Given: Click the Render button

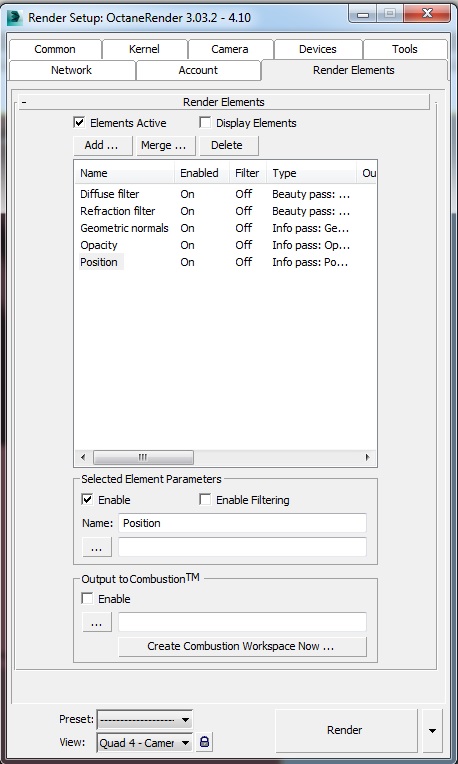Looking at the screenshot, I should tap(346, 730).
